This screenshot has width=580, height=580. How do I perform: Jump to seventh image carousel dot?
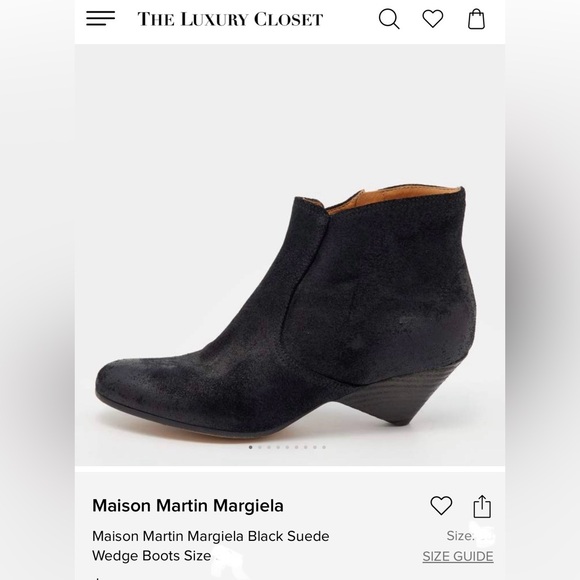click(x=306, y=447)
